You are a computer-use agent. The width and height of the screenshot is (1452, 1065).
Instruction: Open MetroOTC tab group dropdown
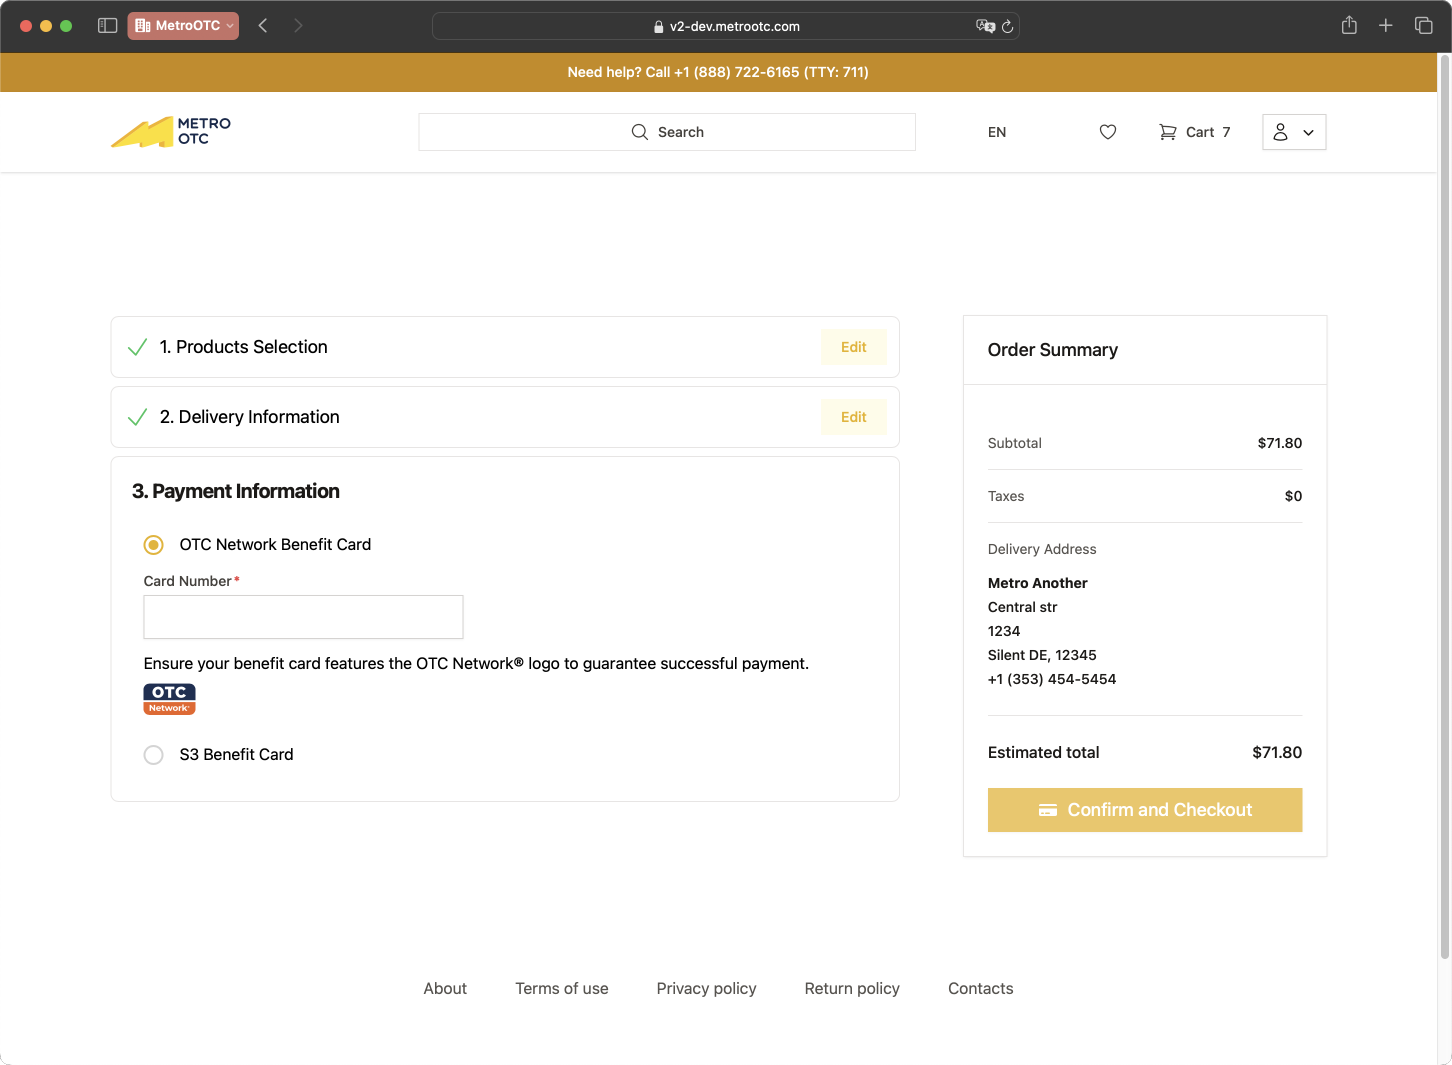[x=183, y=26]
